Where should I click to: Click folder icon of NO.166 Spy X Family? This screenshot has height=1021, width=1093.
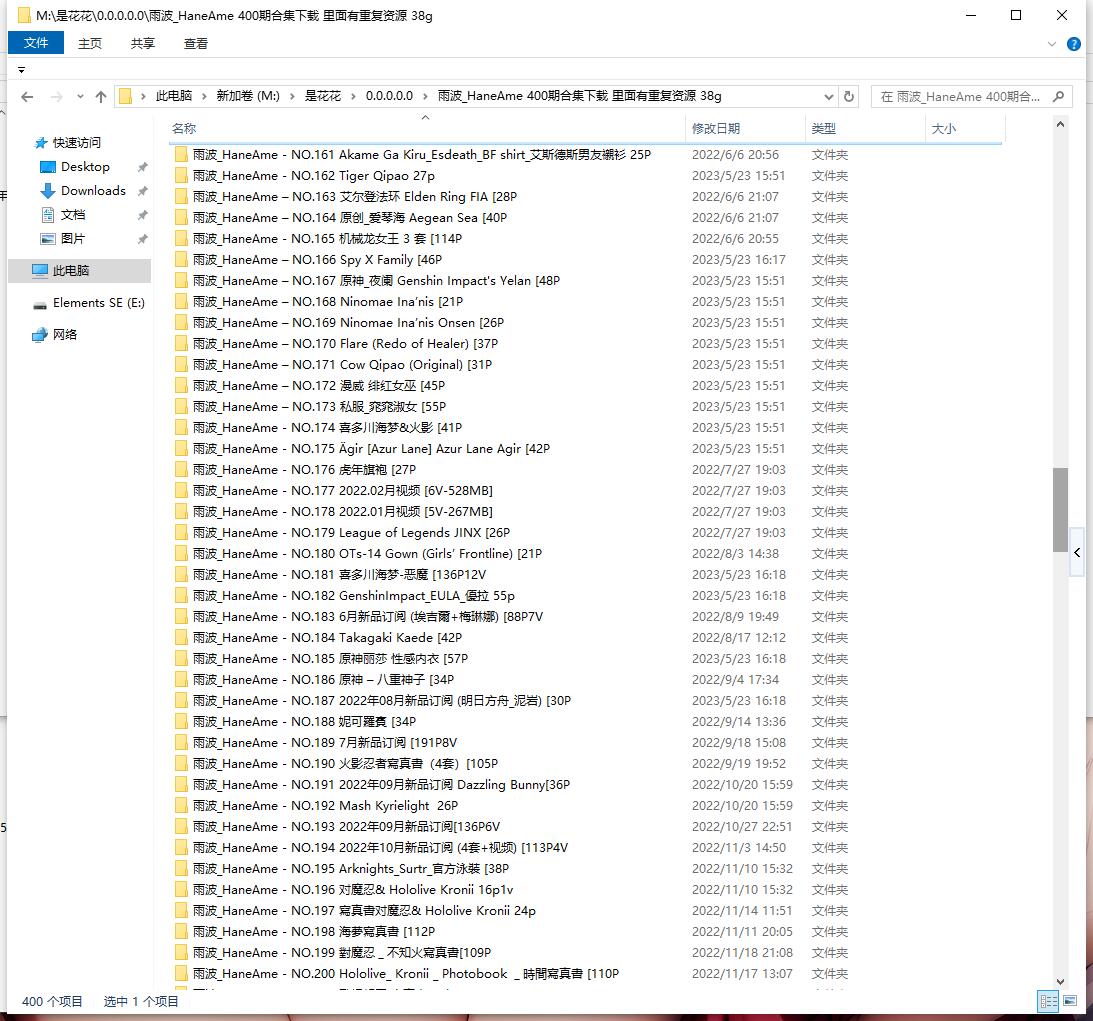[x=181, y=259]
